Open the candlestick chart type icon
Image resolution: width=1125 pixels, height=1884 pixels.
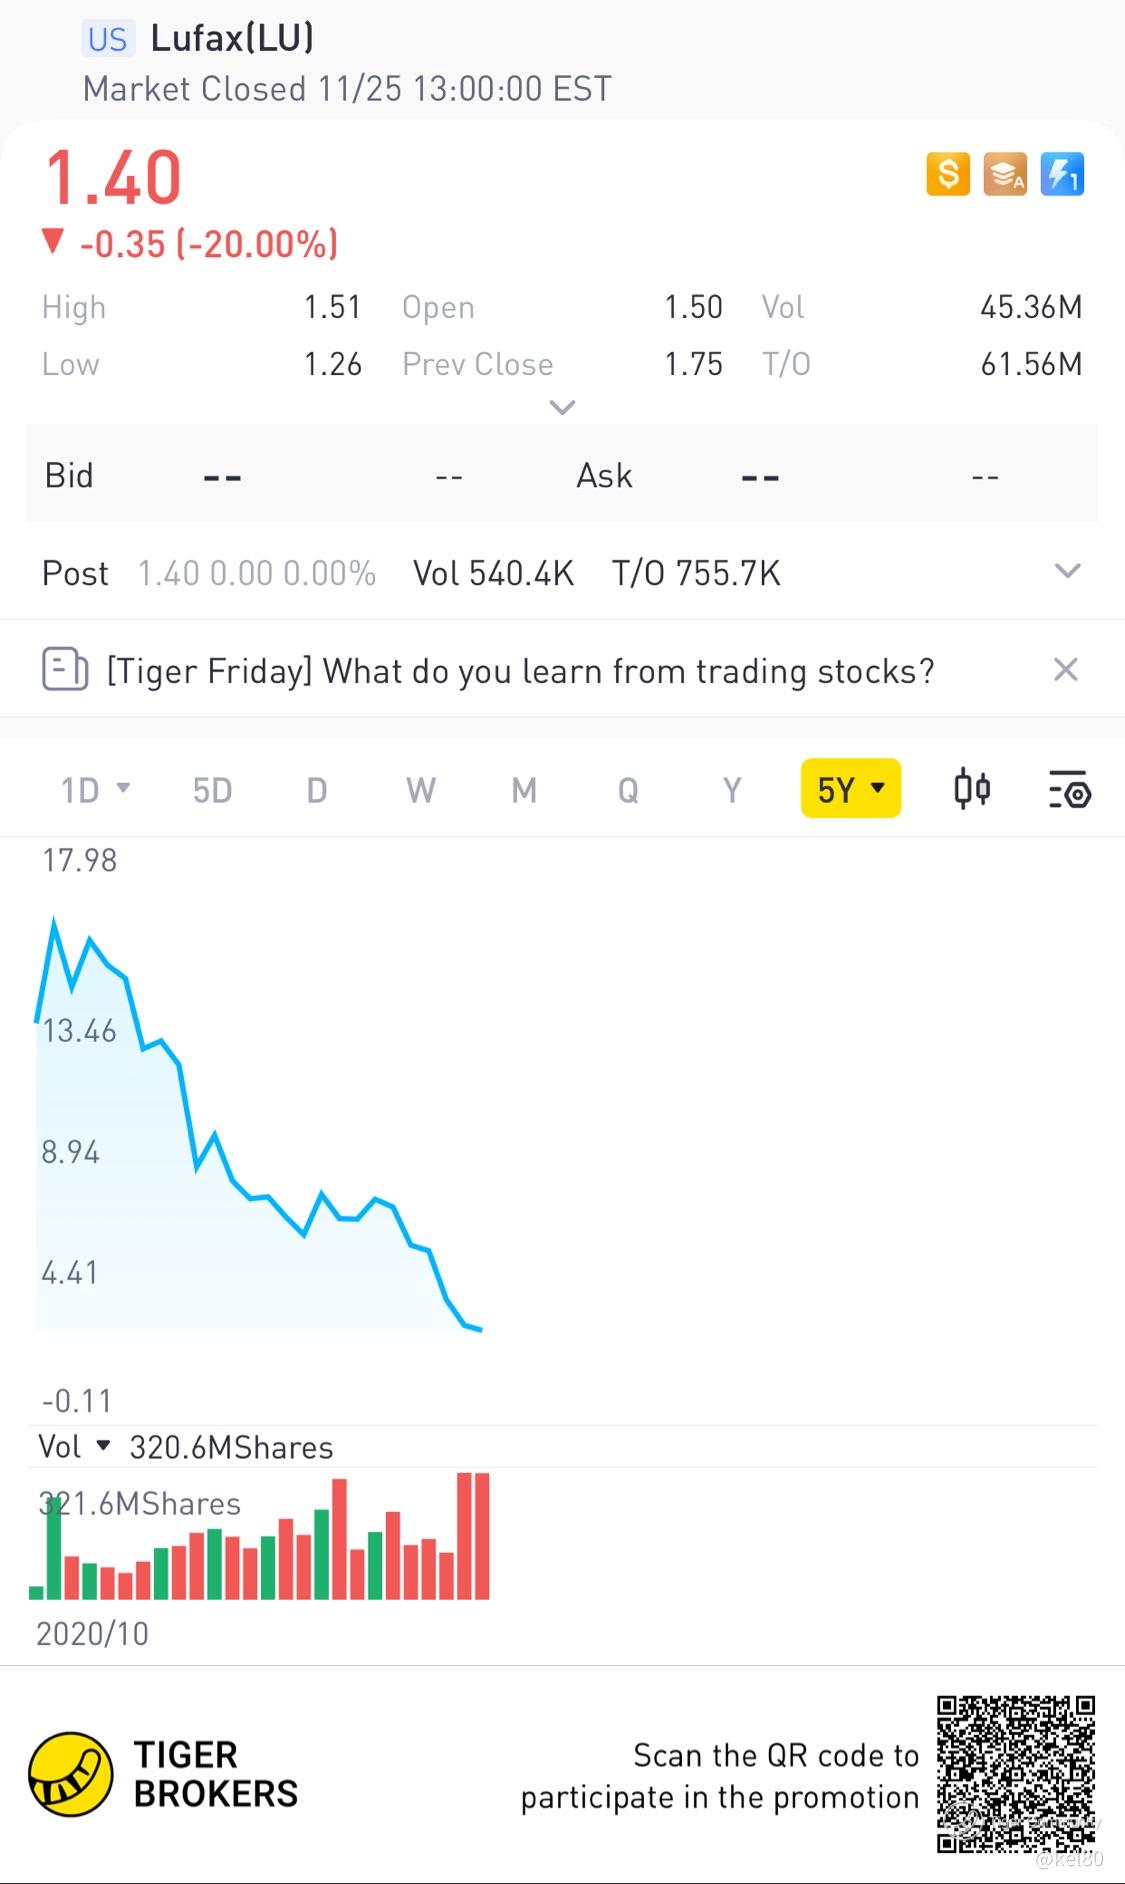click(x=971, y=790)
